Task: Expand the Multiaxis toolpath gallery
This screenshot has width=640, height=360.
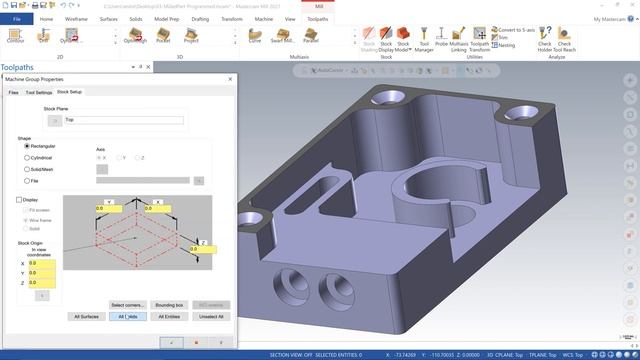Action: (355, 43)
